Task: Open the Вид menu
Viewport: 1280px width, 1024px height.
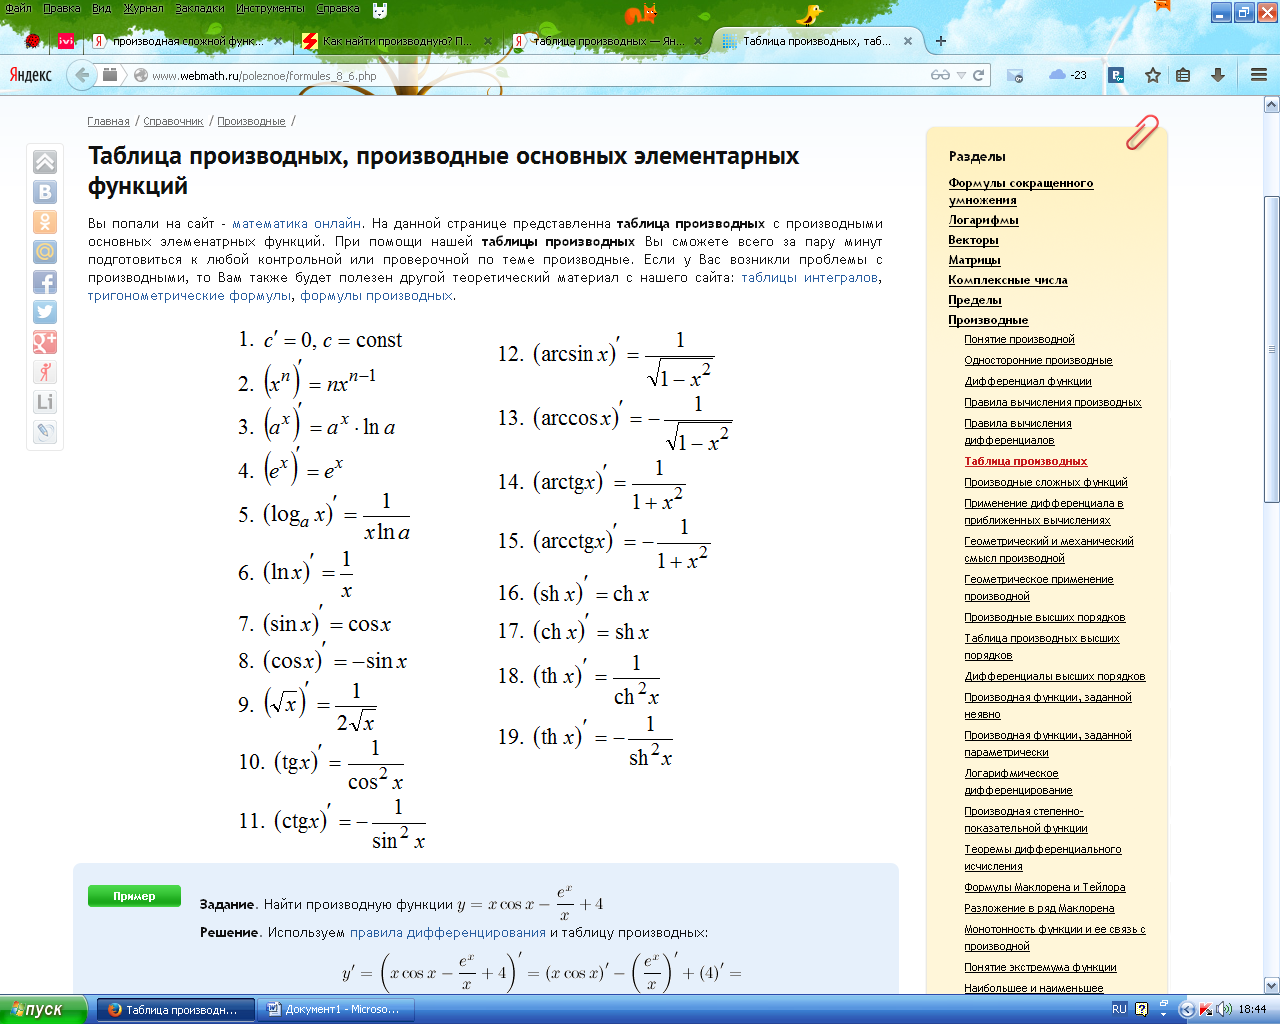Action: pos(101,8)
